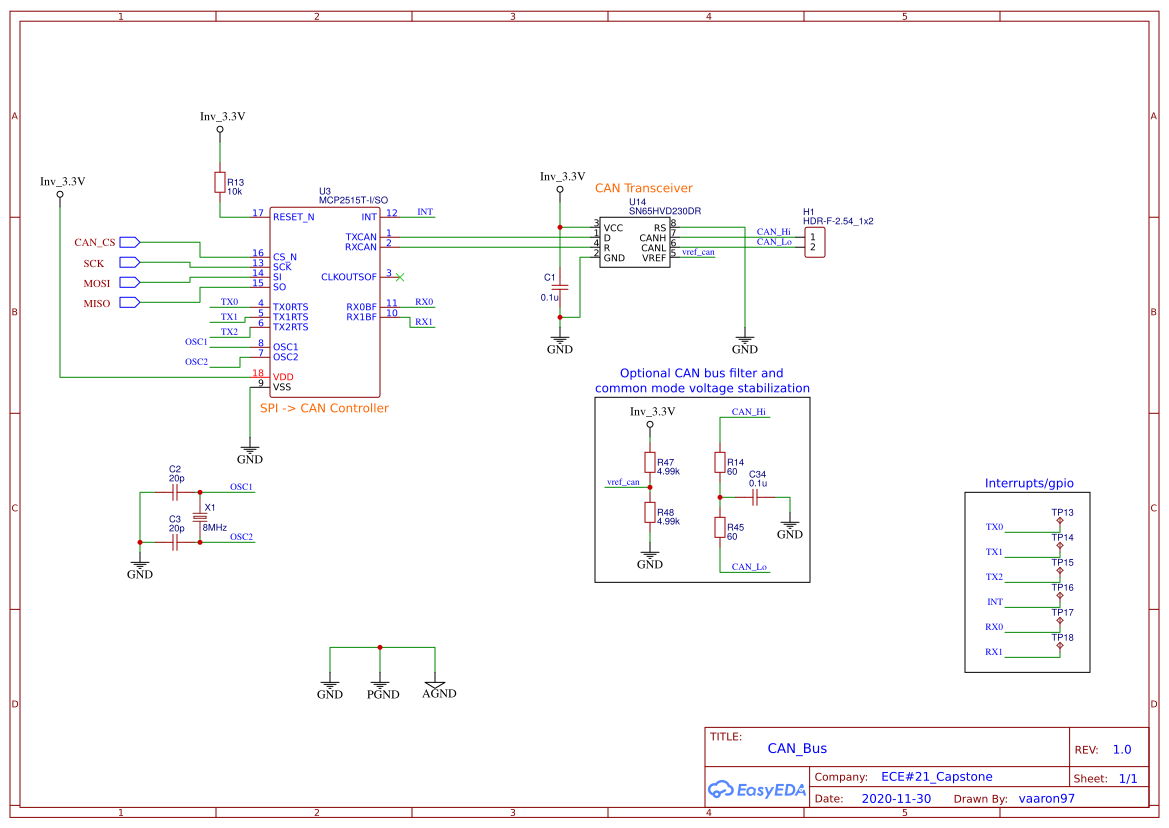Click the 8MHz crystal symbol X1

point(200,515)
